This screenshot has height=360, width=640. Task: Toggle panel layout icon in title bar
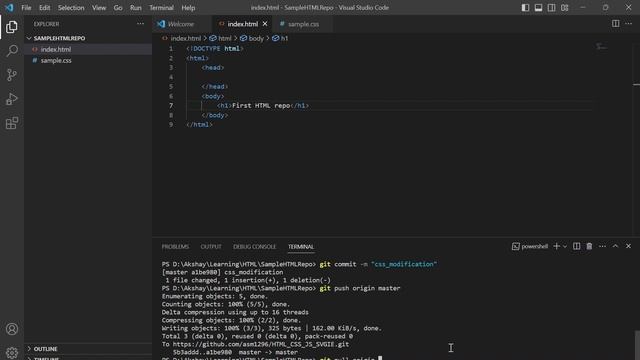click(x=538, y=7)
